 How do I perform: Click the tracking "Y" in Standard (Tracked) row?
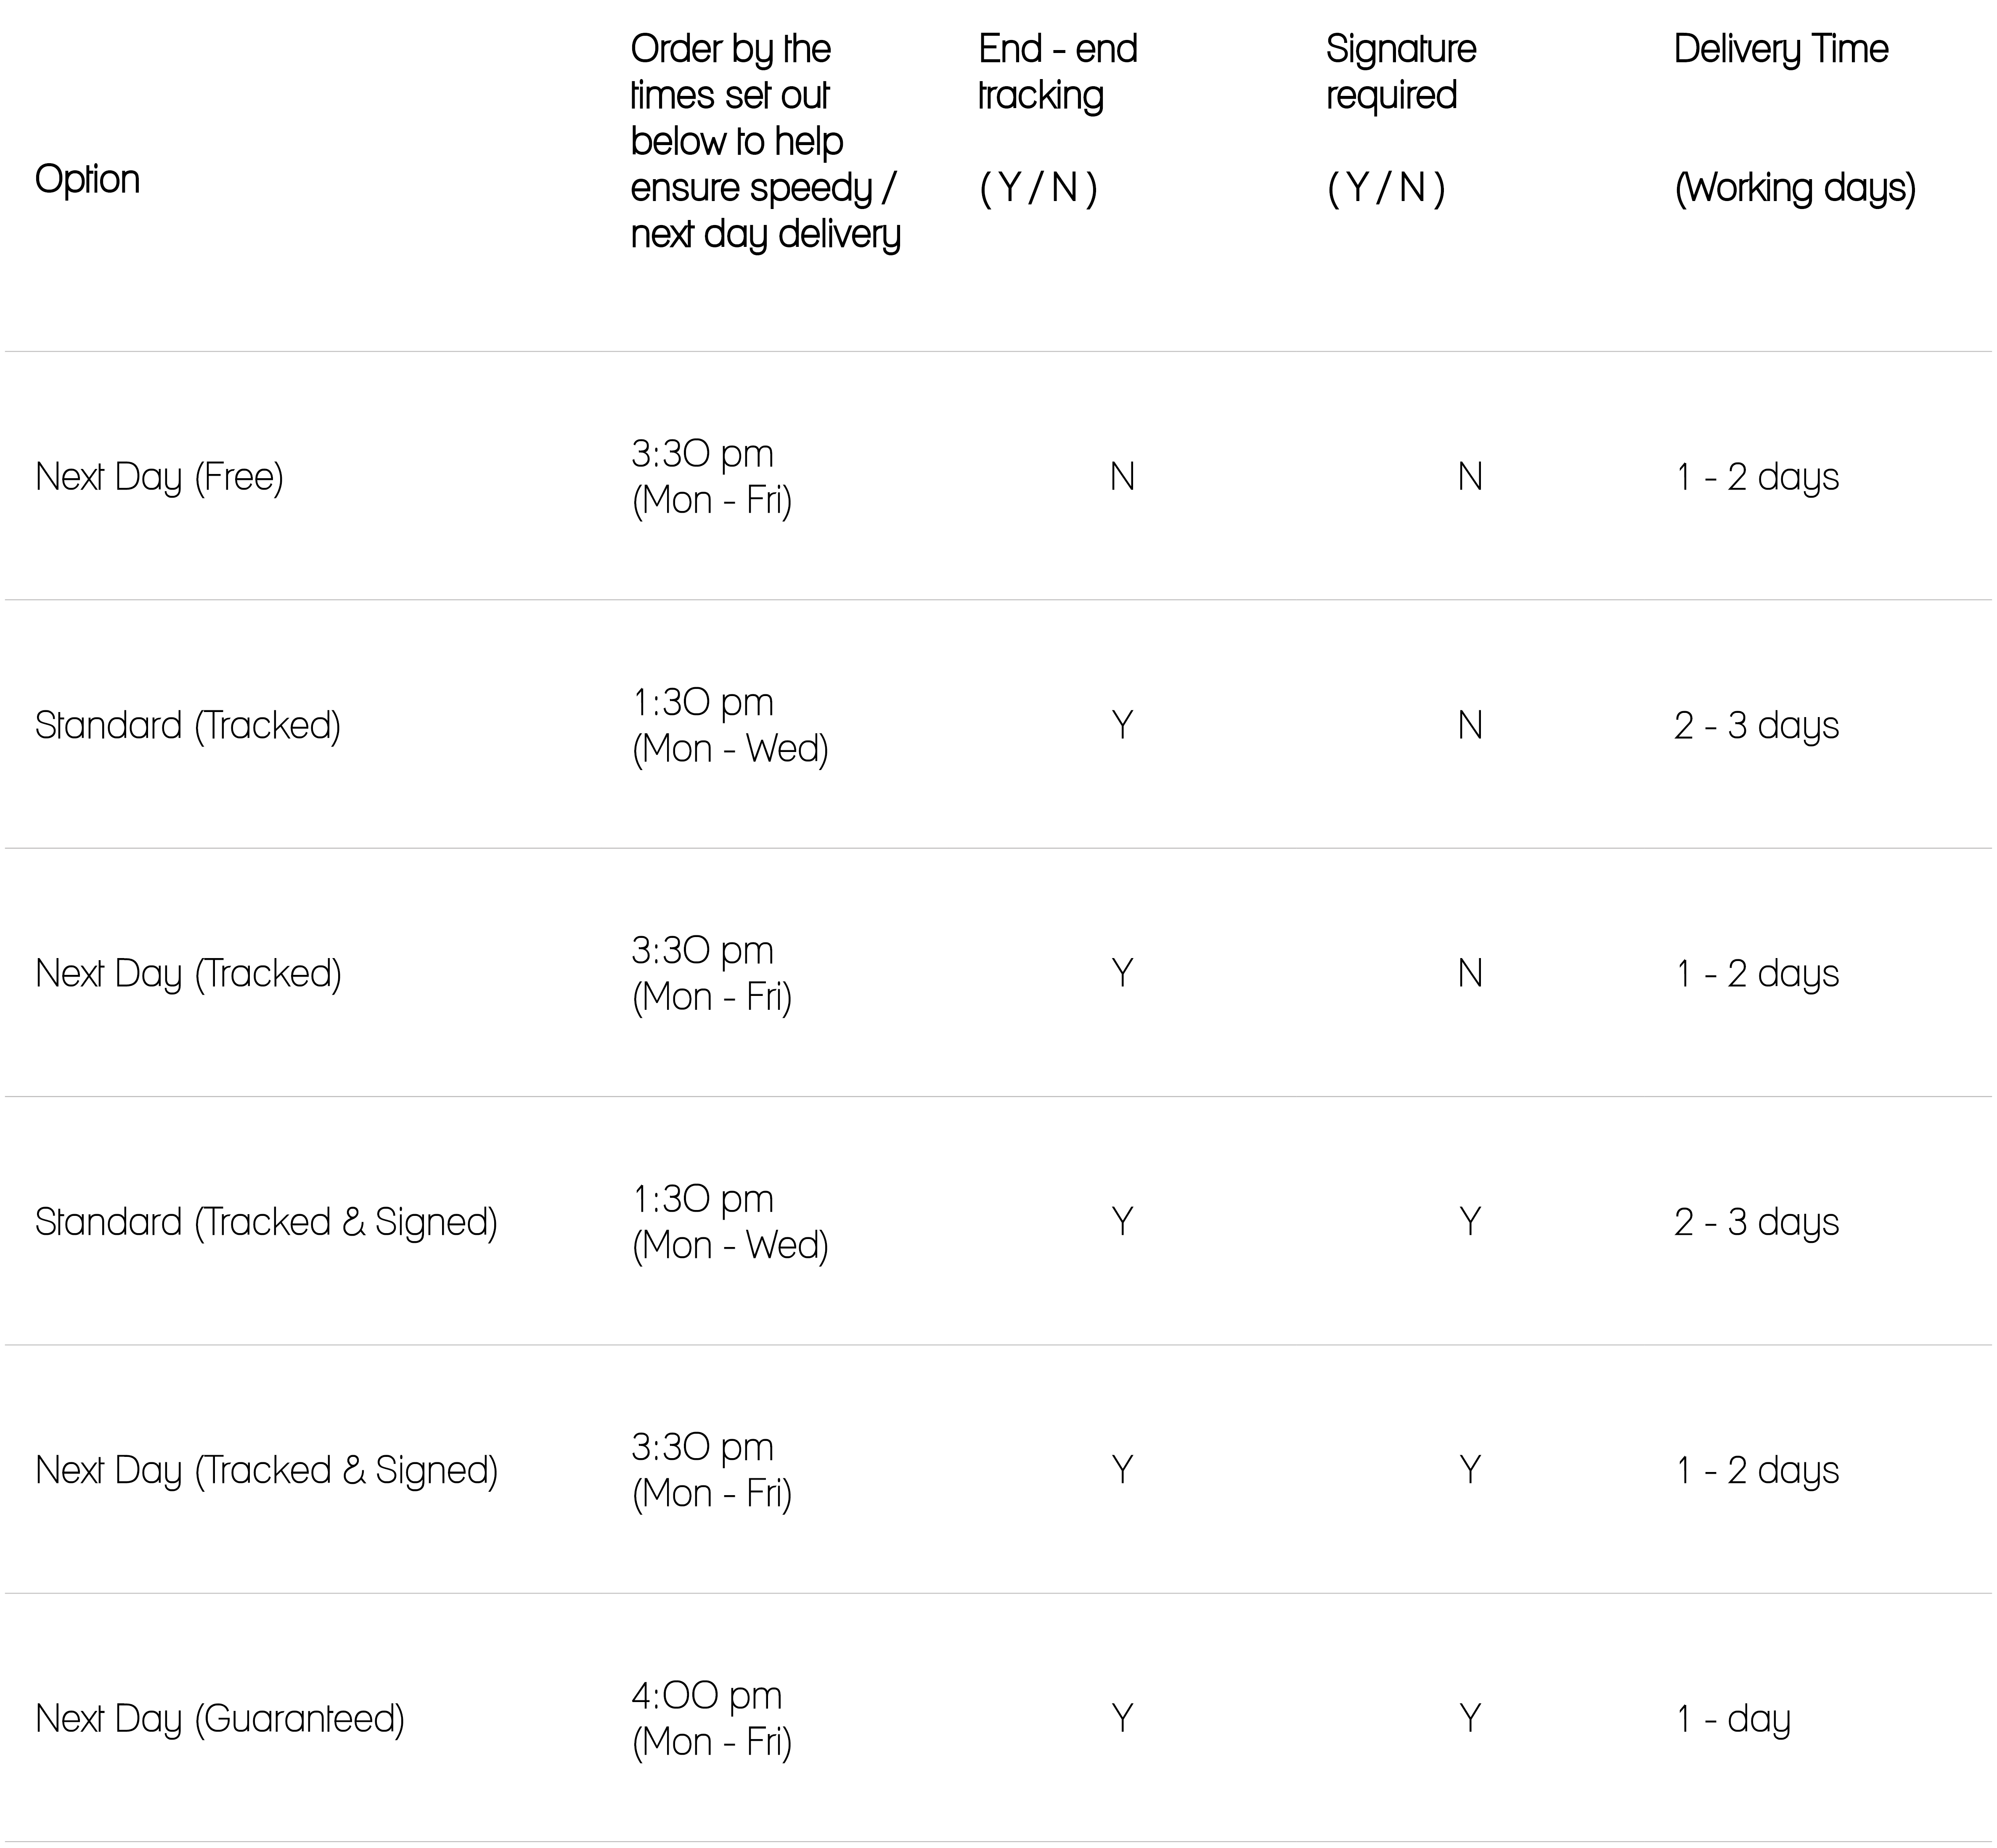[x=1122, y=725]
